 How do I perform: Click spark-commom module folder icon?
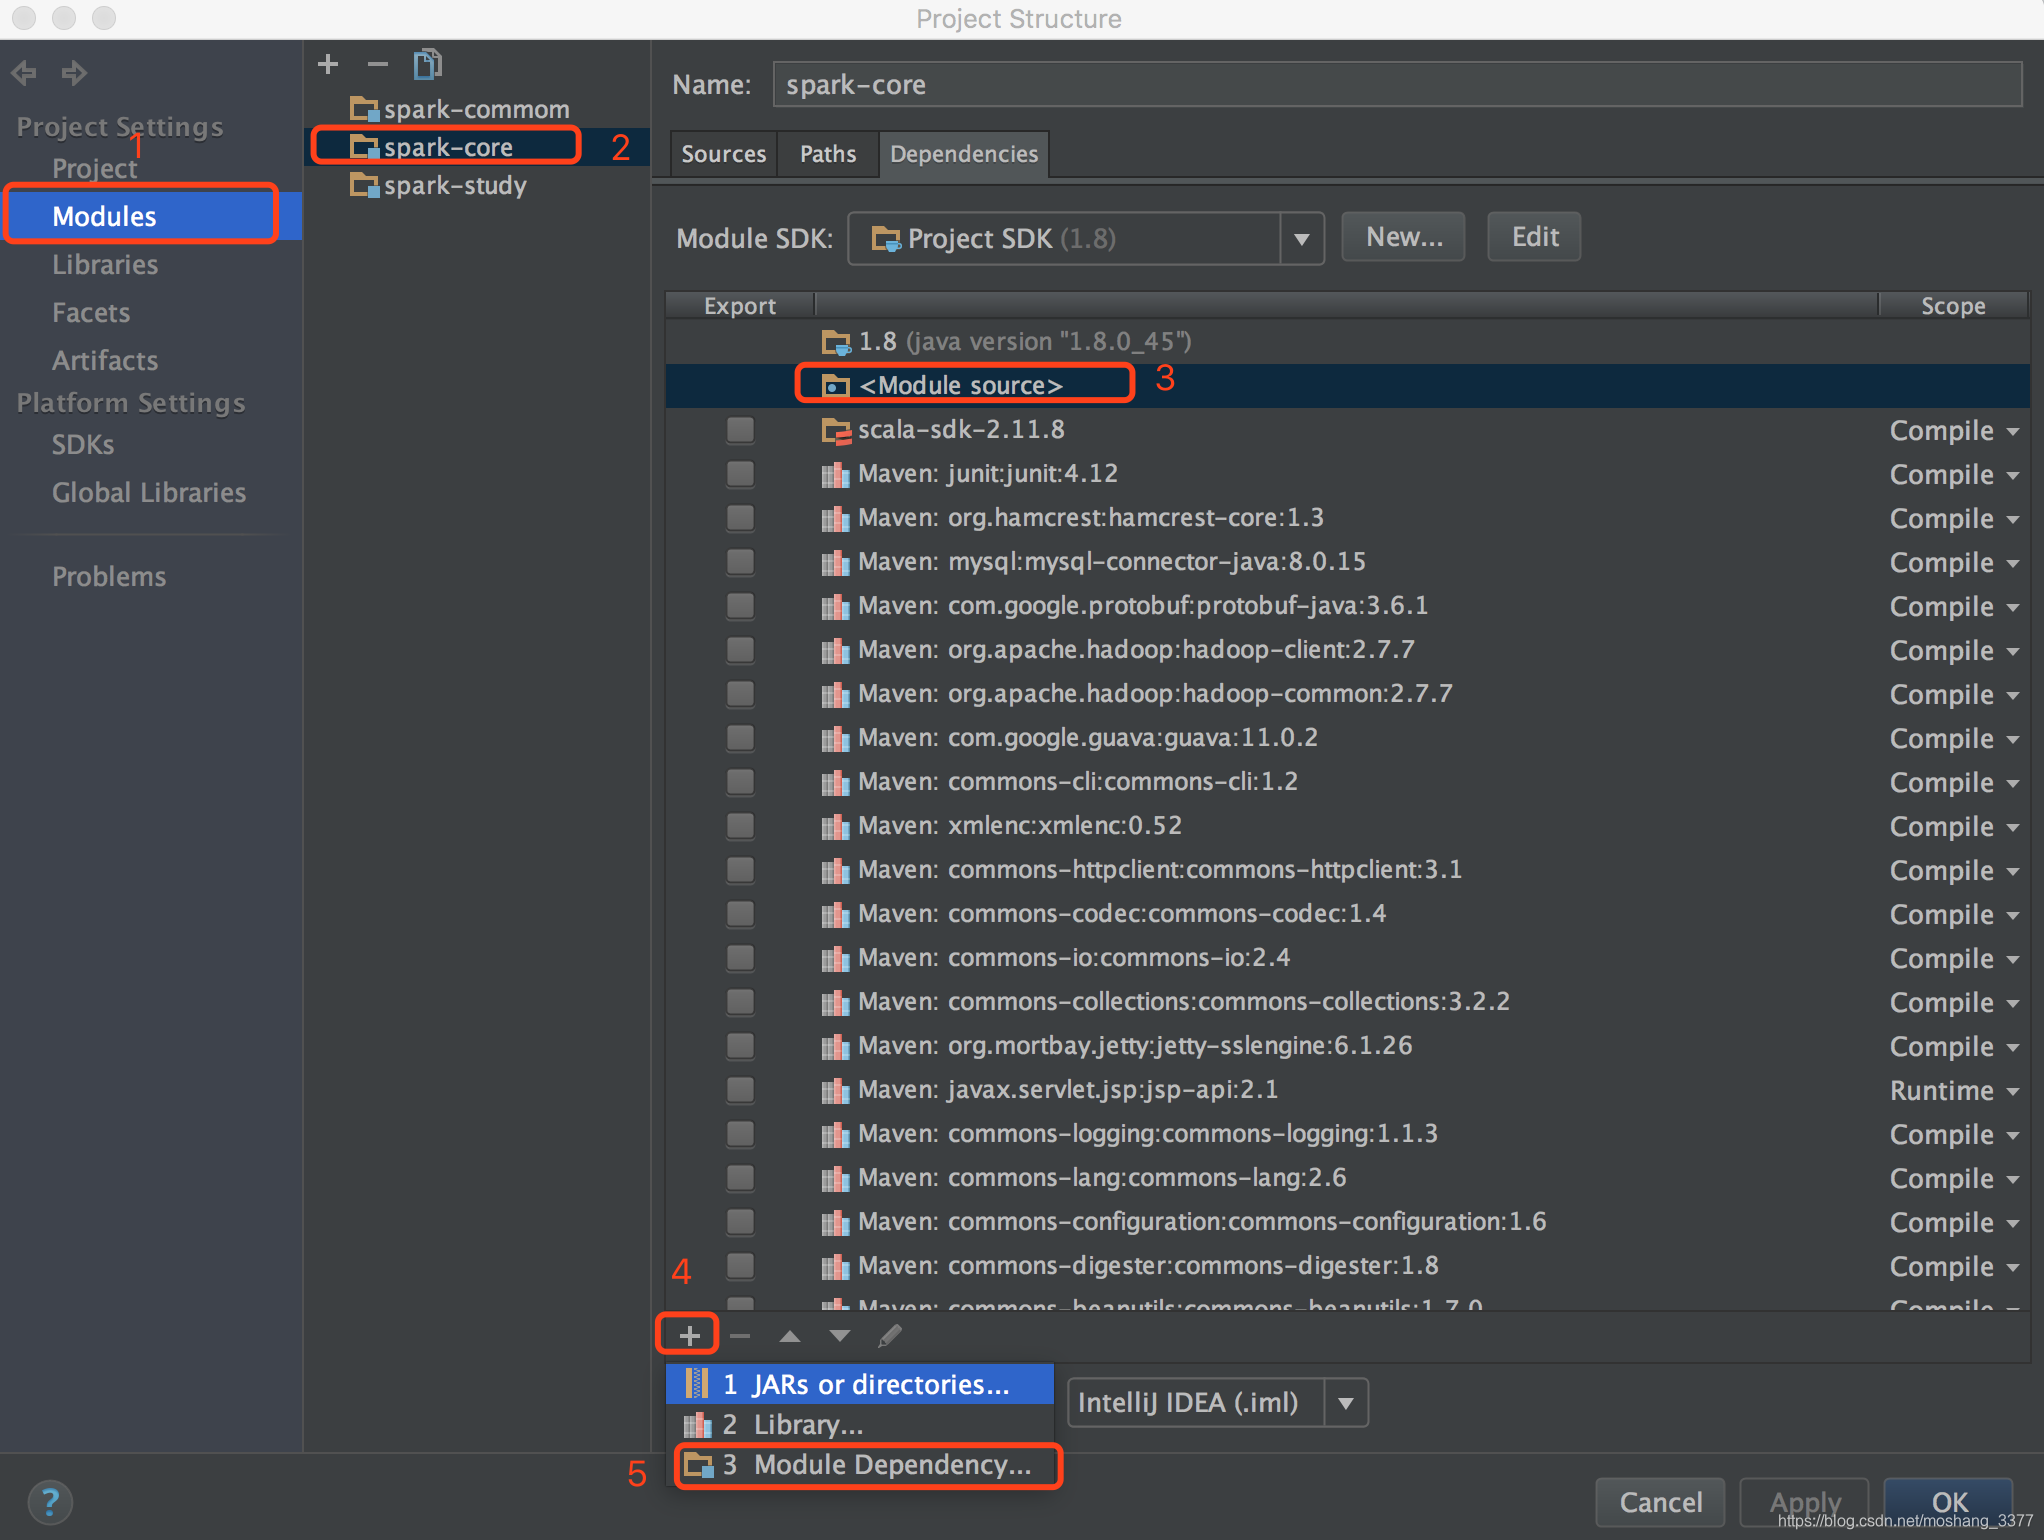coord(365,109)
